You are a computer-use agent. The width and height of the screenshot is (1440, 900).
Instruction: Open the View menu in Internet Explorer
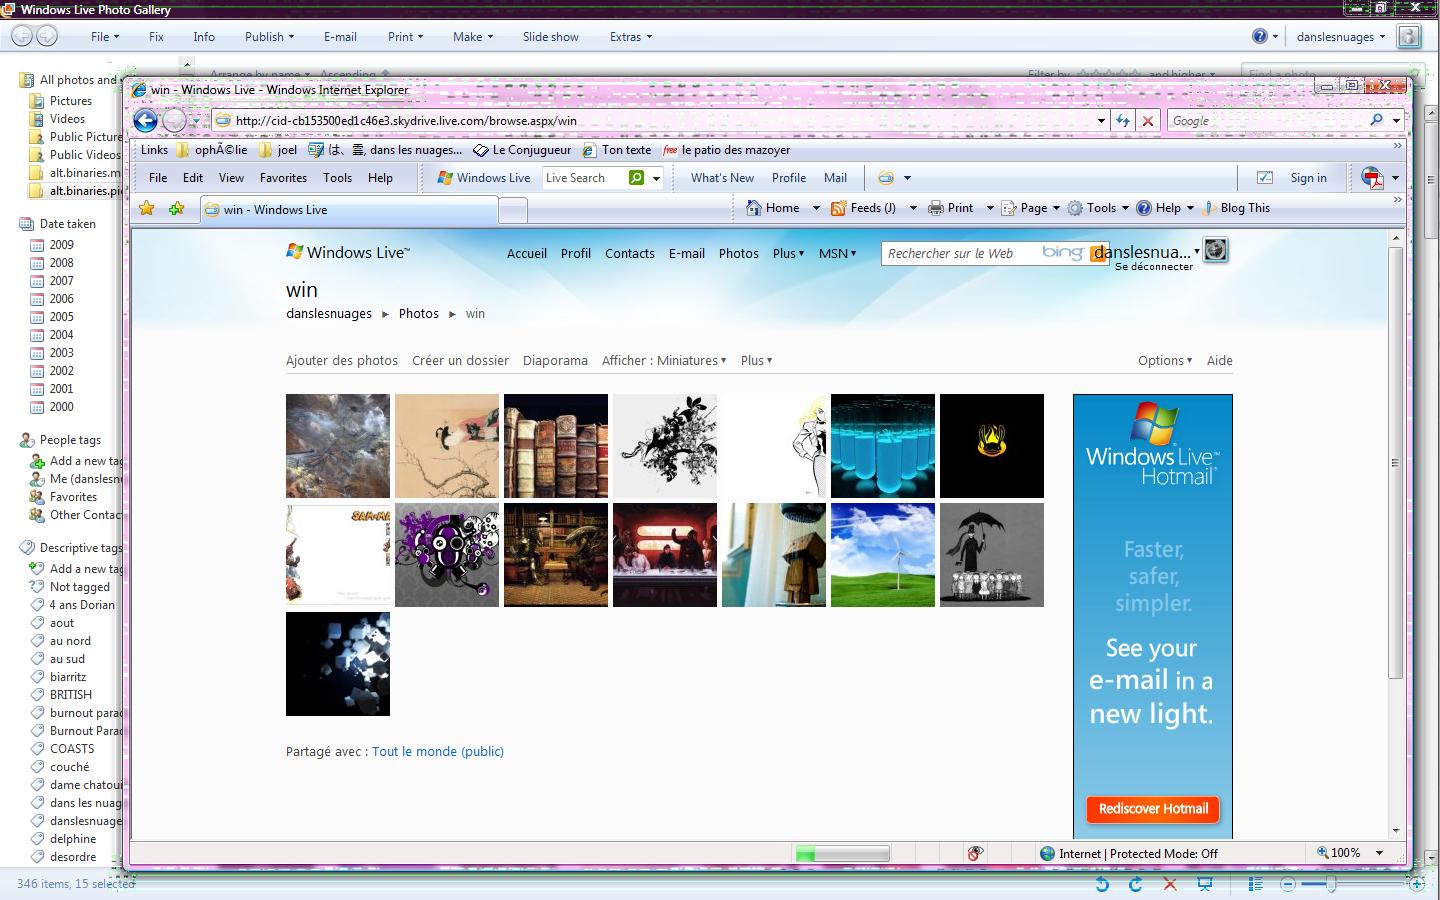click(x=231, y=178)
